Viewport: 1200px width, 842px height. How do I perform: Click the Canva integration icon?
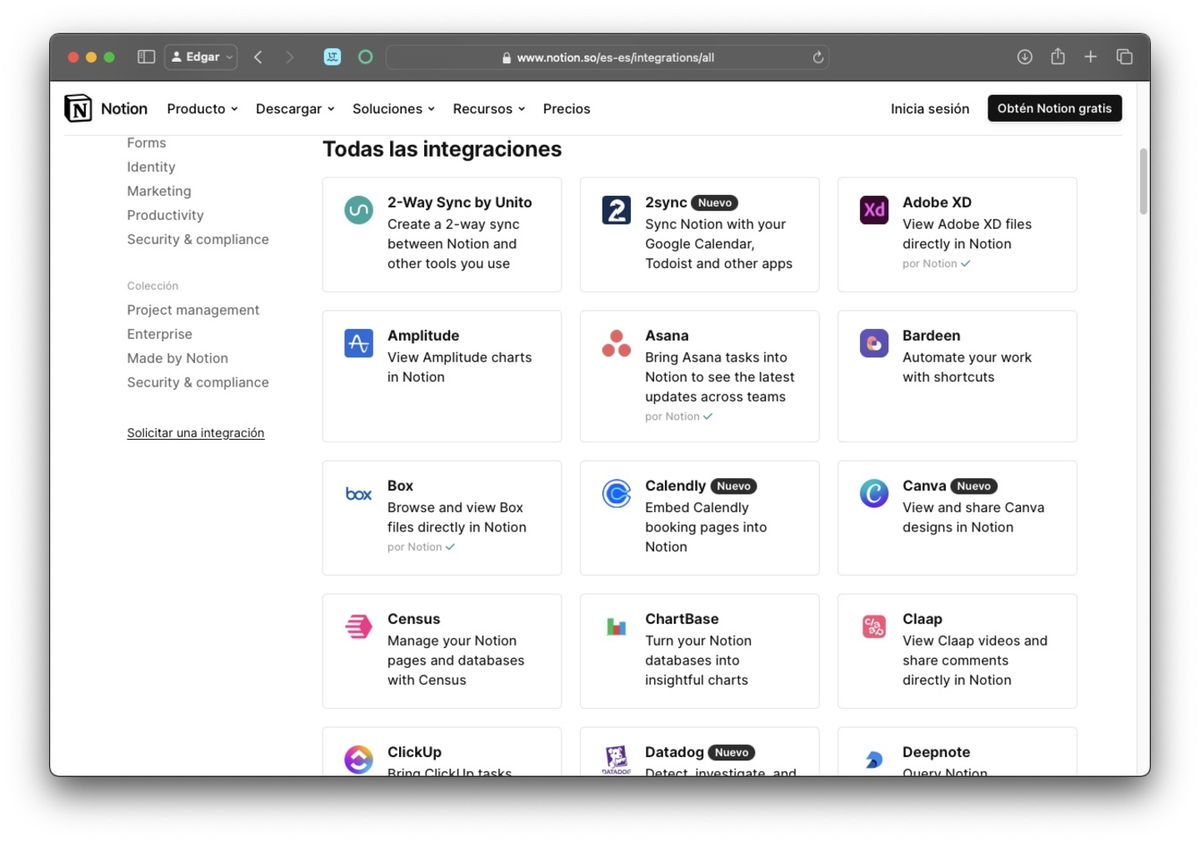[873, 494]
